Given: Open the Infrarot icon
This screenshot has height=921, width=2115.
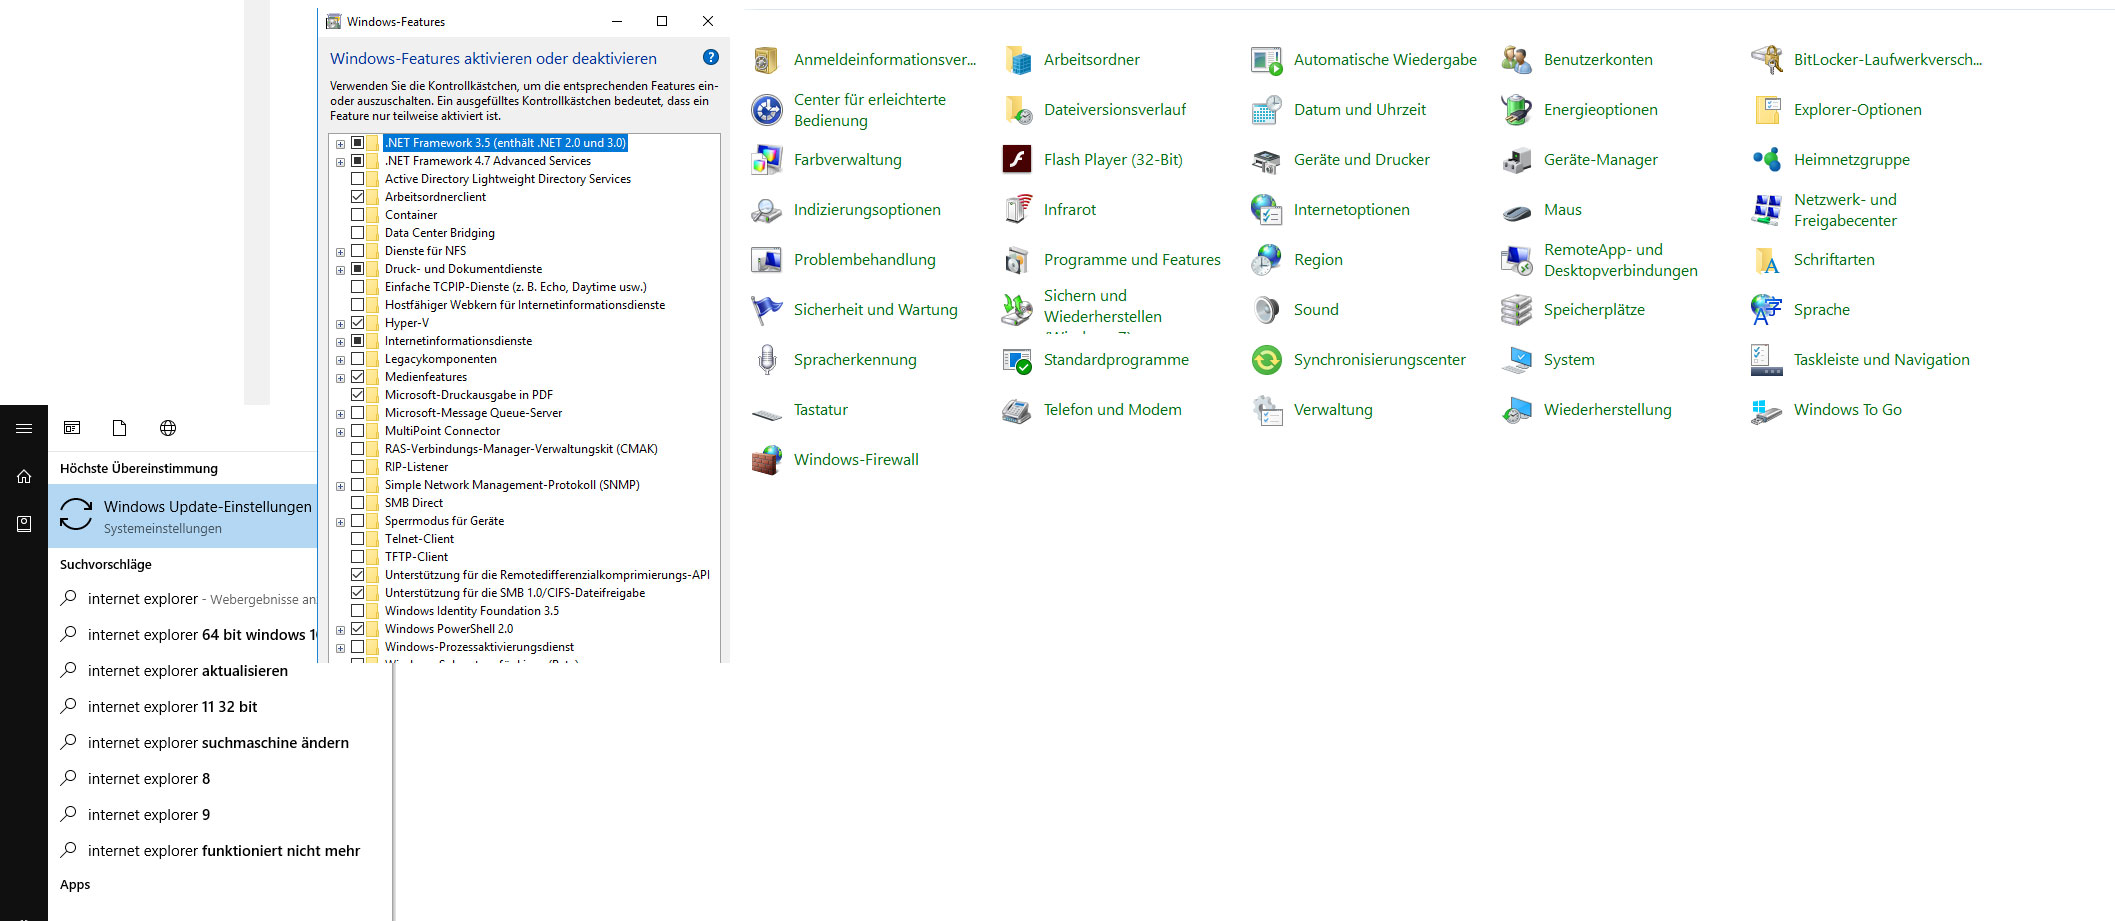Looking at the screenshot, I should (x=1017, y=210).
